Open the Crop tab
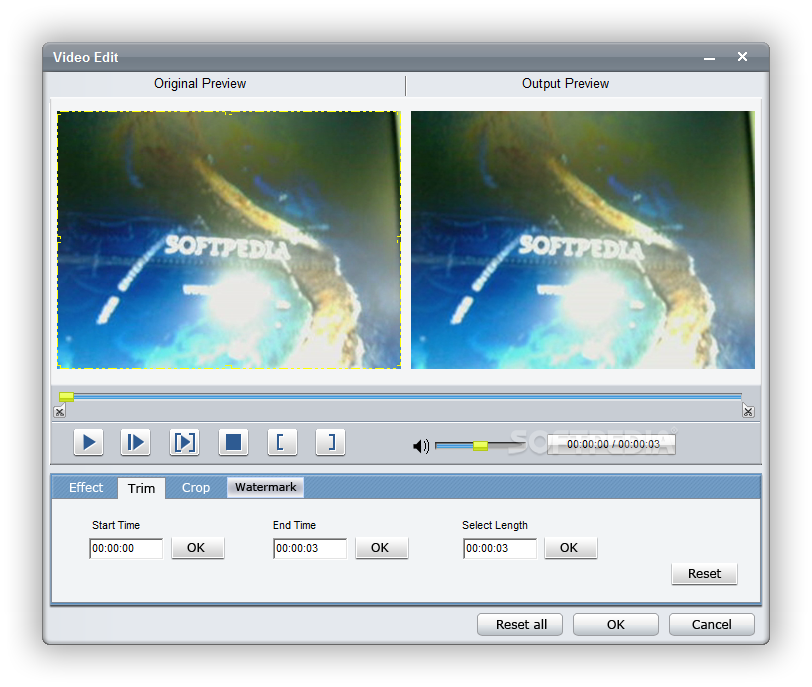The height and width of the screenshot is (687, 812). click(196, 488)
